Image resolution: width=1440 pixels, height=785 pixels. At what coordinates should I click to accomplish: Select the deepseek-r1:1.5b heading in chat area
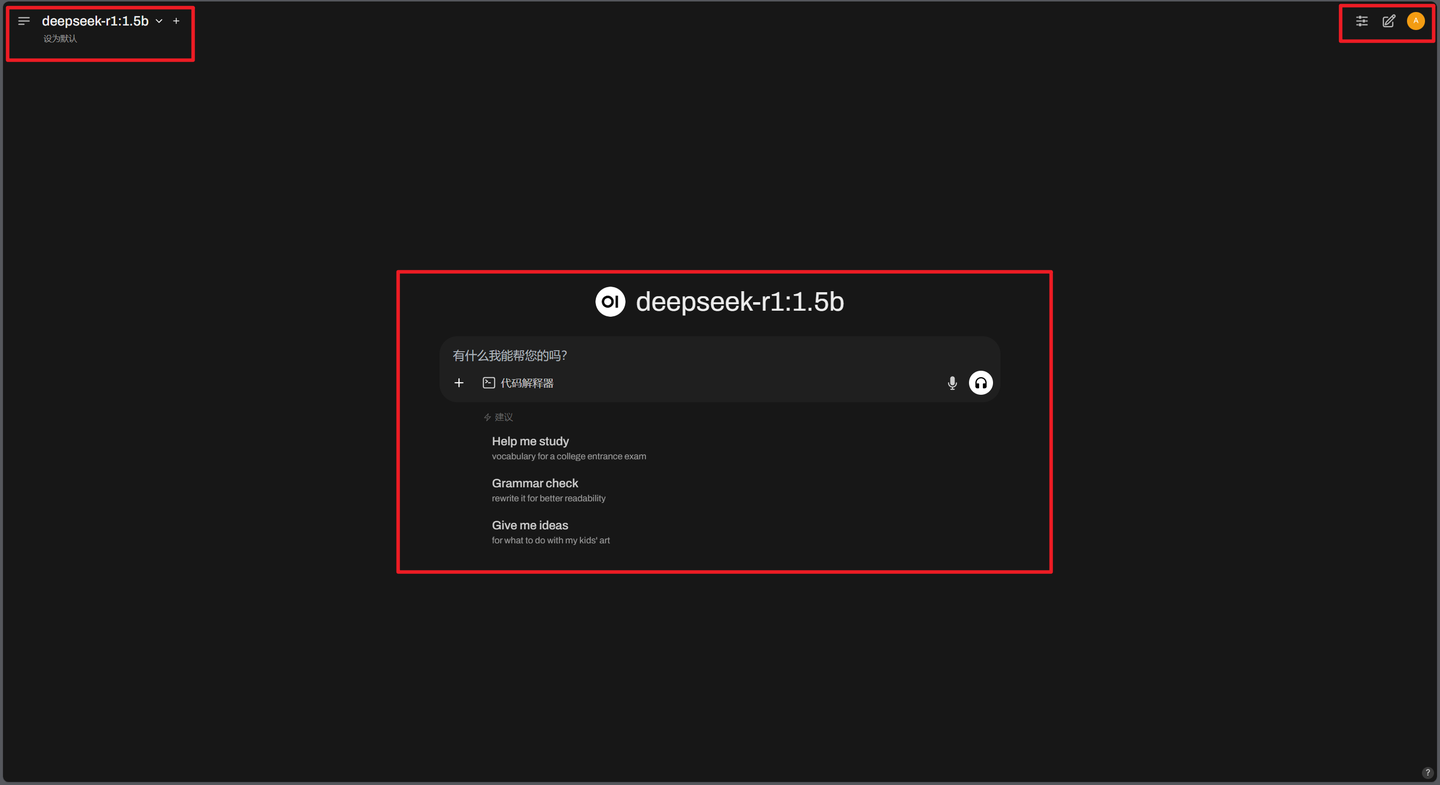coord(739,301)
